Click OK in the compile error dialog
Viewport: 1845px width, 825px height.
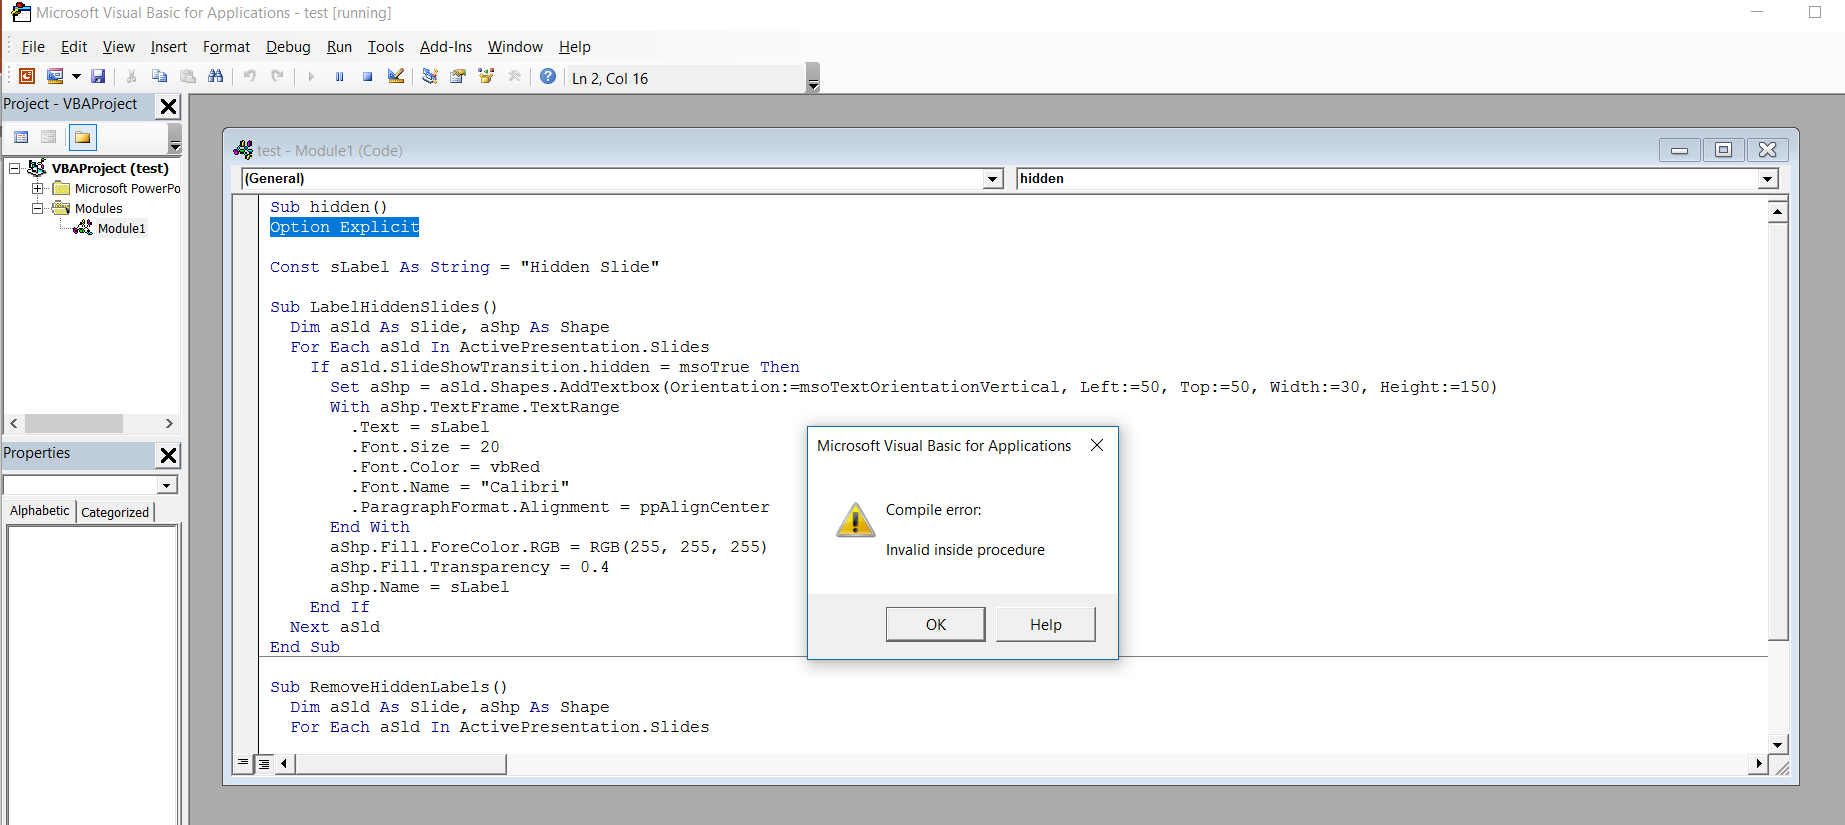point(935,624)
